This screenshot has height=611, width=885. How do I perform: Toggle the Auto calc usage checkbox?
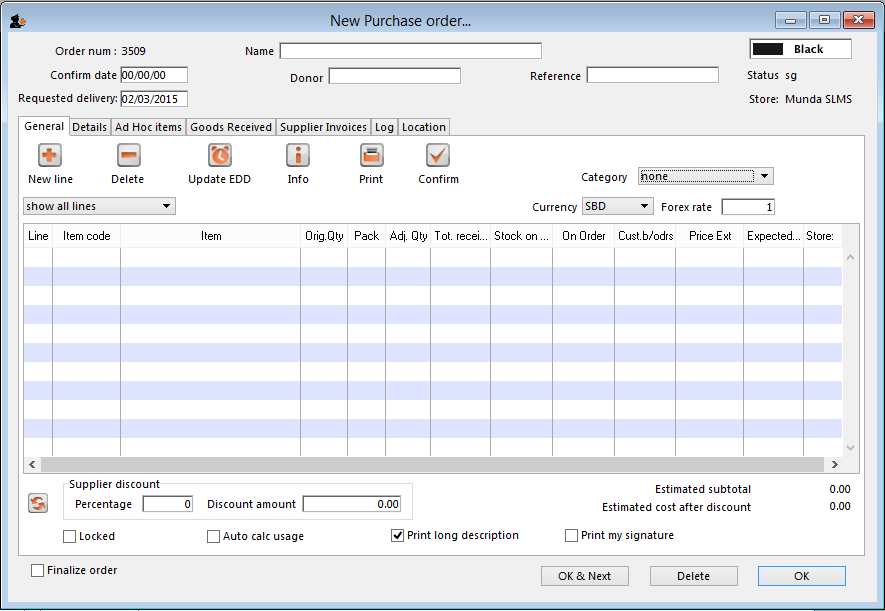[x=213, y=536]
